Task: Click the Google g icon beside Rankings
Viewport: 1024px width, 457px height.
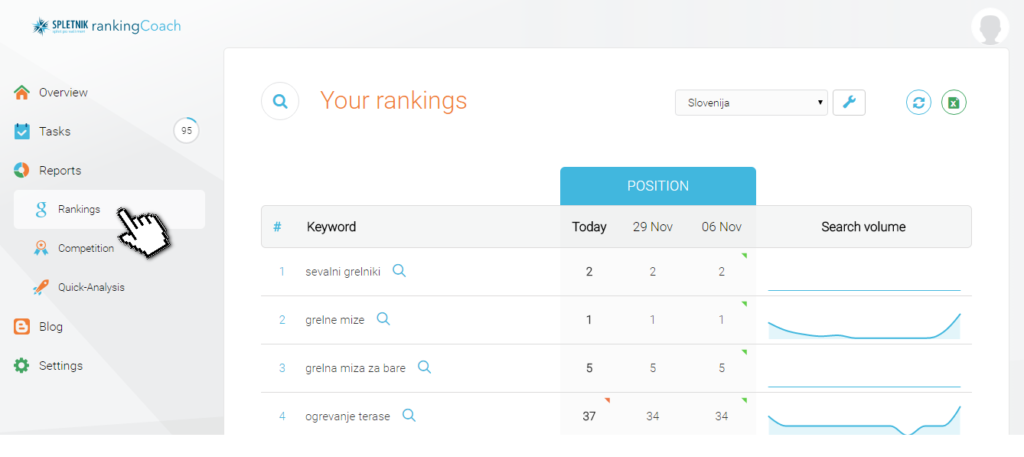Action: pyautogui.click(x=41, y=210)
